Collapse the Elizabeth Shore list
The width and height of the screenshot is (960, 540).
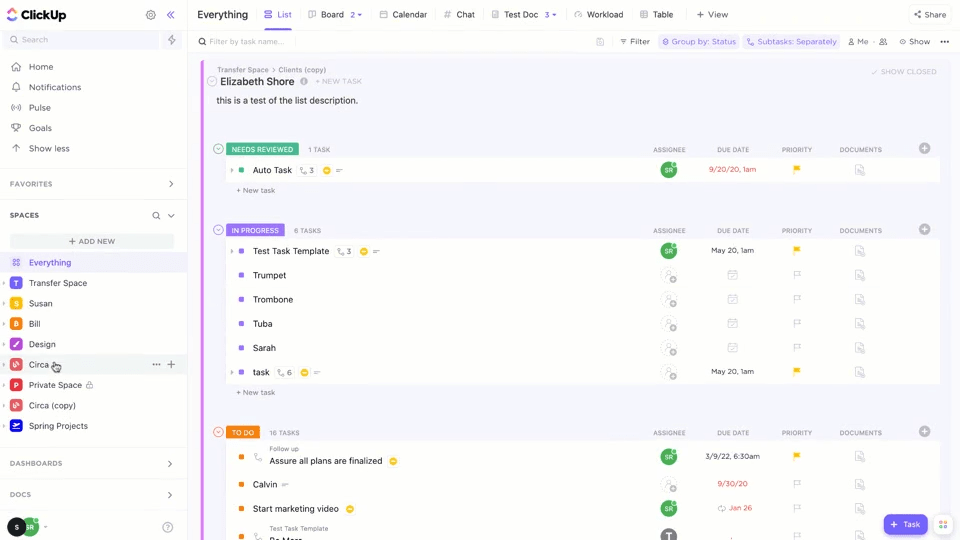212,81
